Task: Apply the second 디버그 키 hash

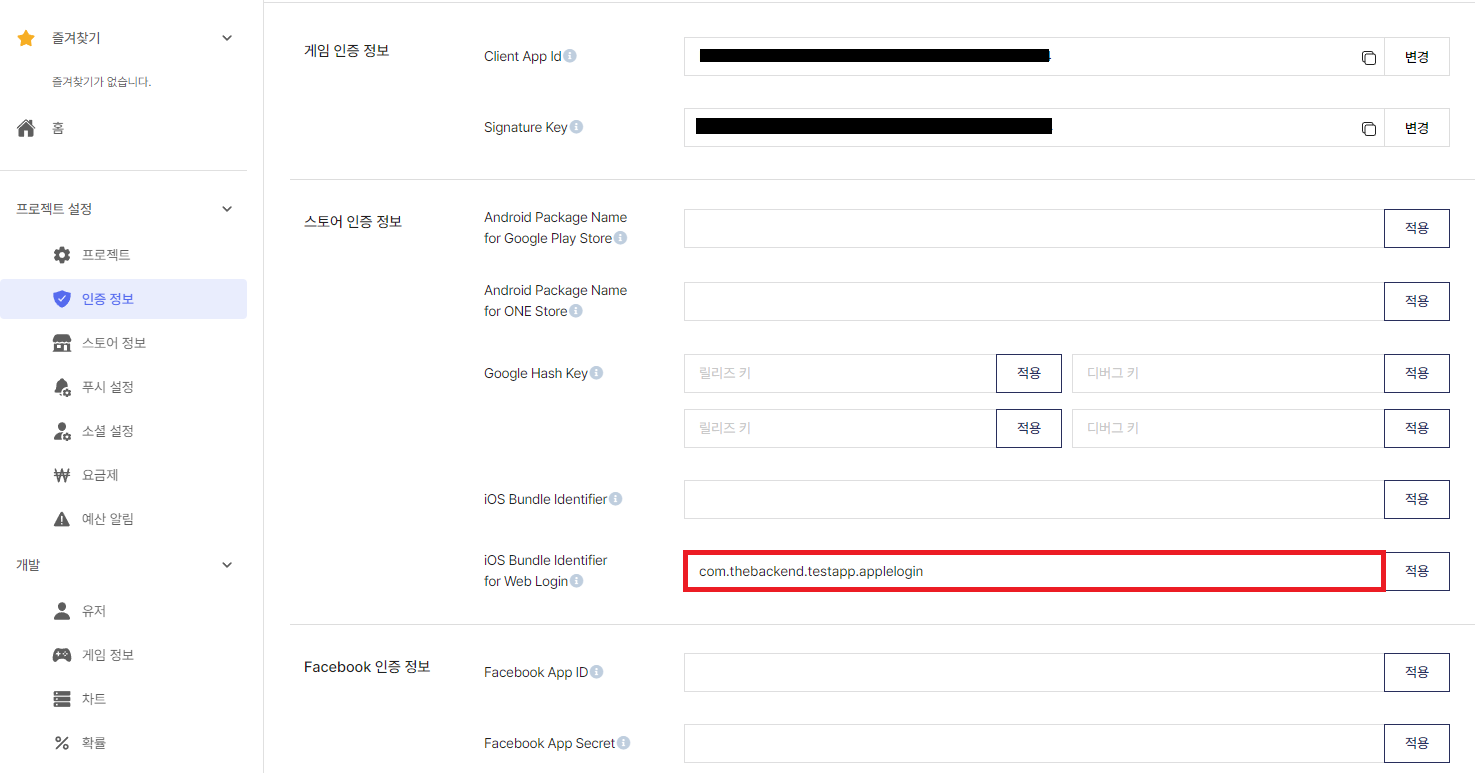Action: point(1417,428)
